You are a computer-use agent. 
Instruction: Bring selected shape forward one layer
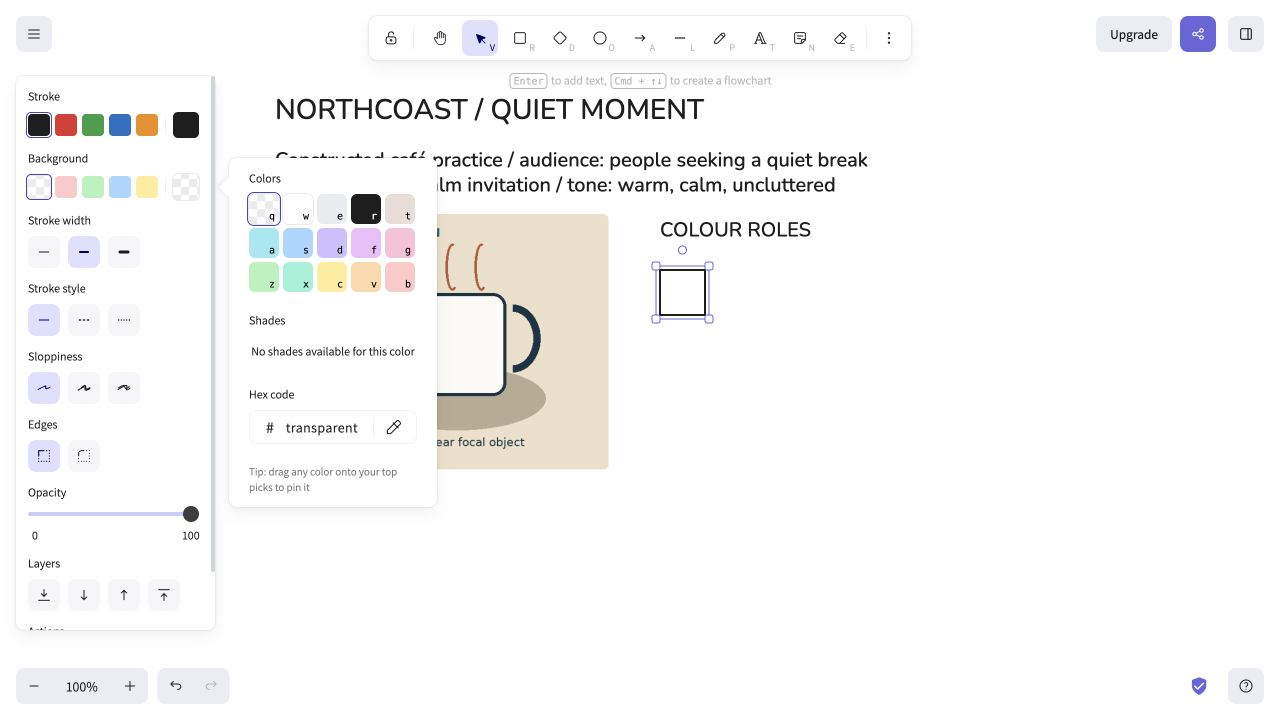124,595
